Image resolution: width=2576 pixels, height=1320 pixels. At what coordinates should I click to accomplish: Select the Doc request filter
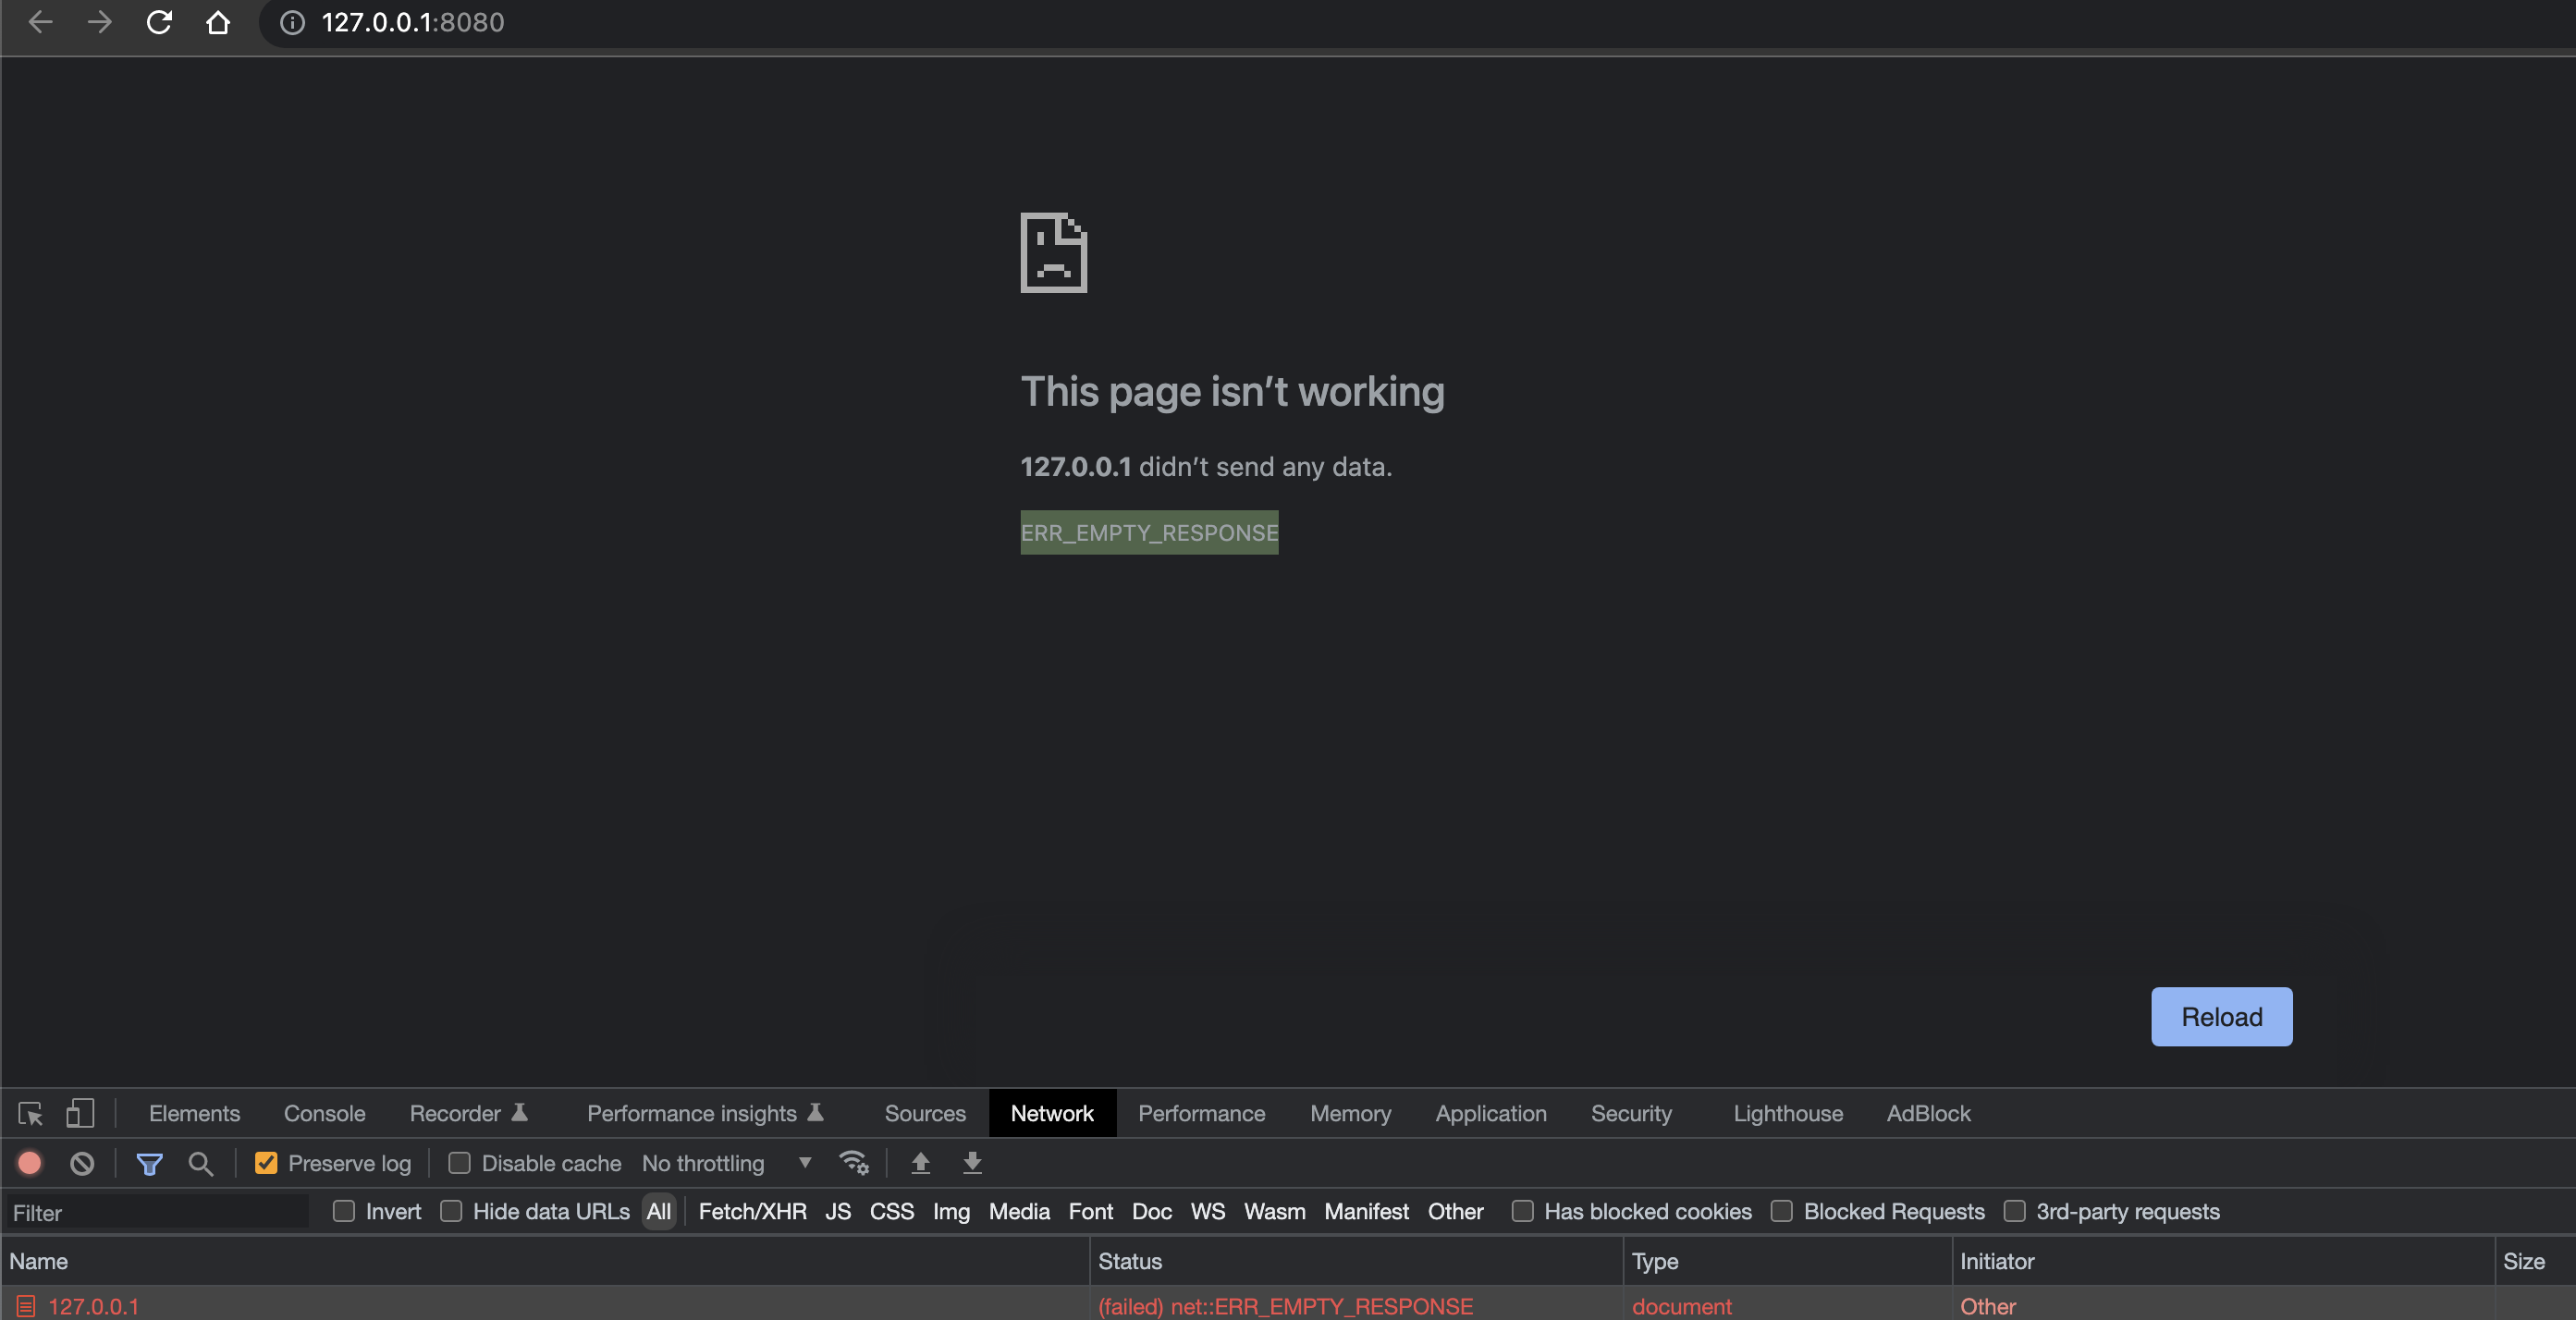tap(1151, 1211)
